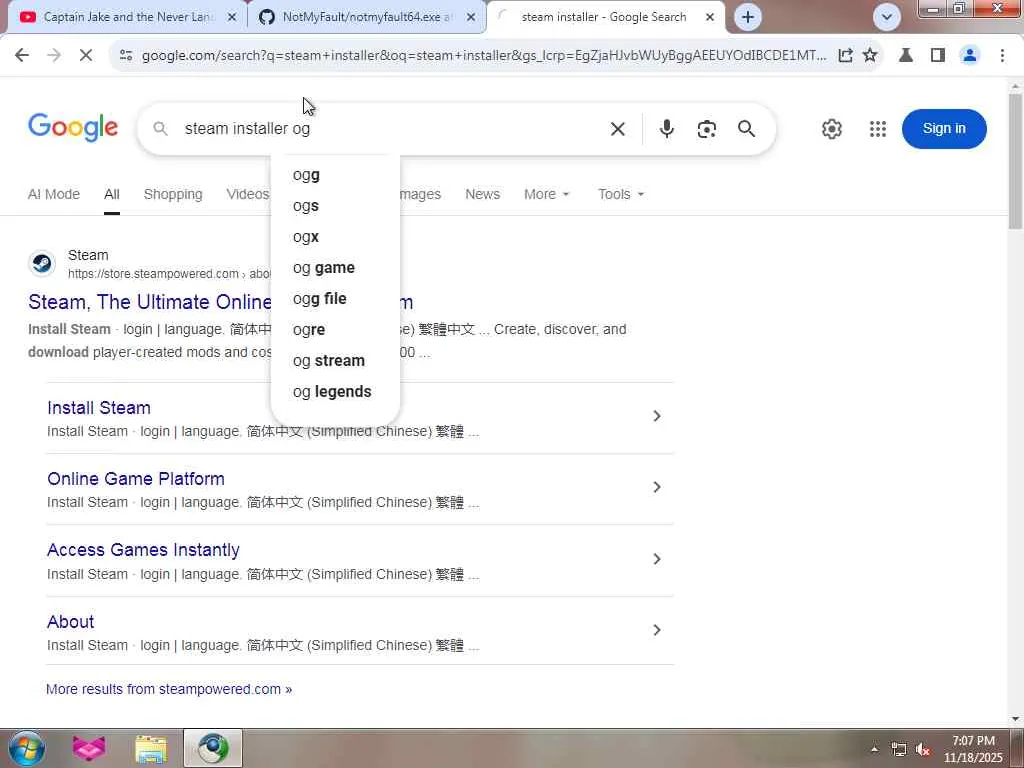
Task: Click chevron beside Install Steam sitelink
Action: pyautogui.click(x=657, y=416)
